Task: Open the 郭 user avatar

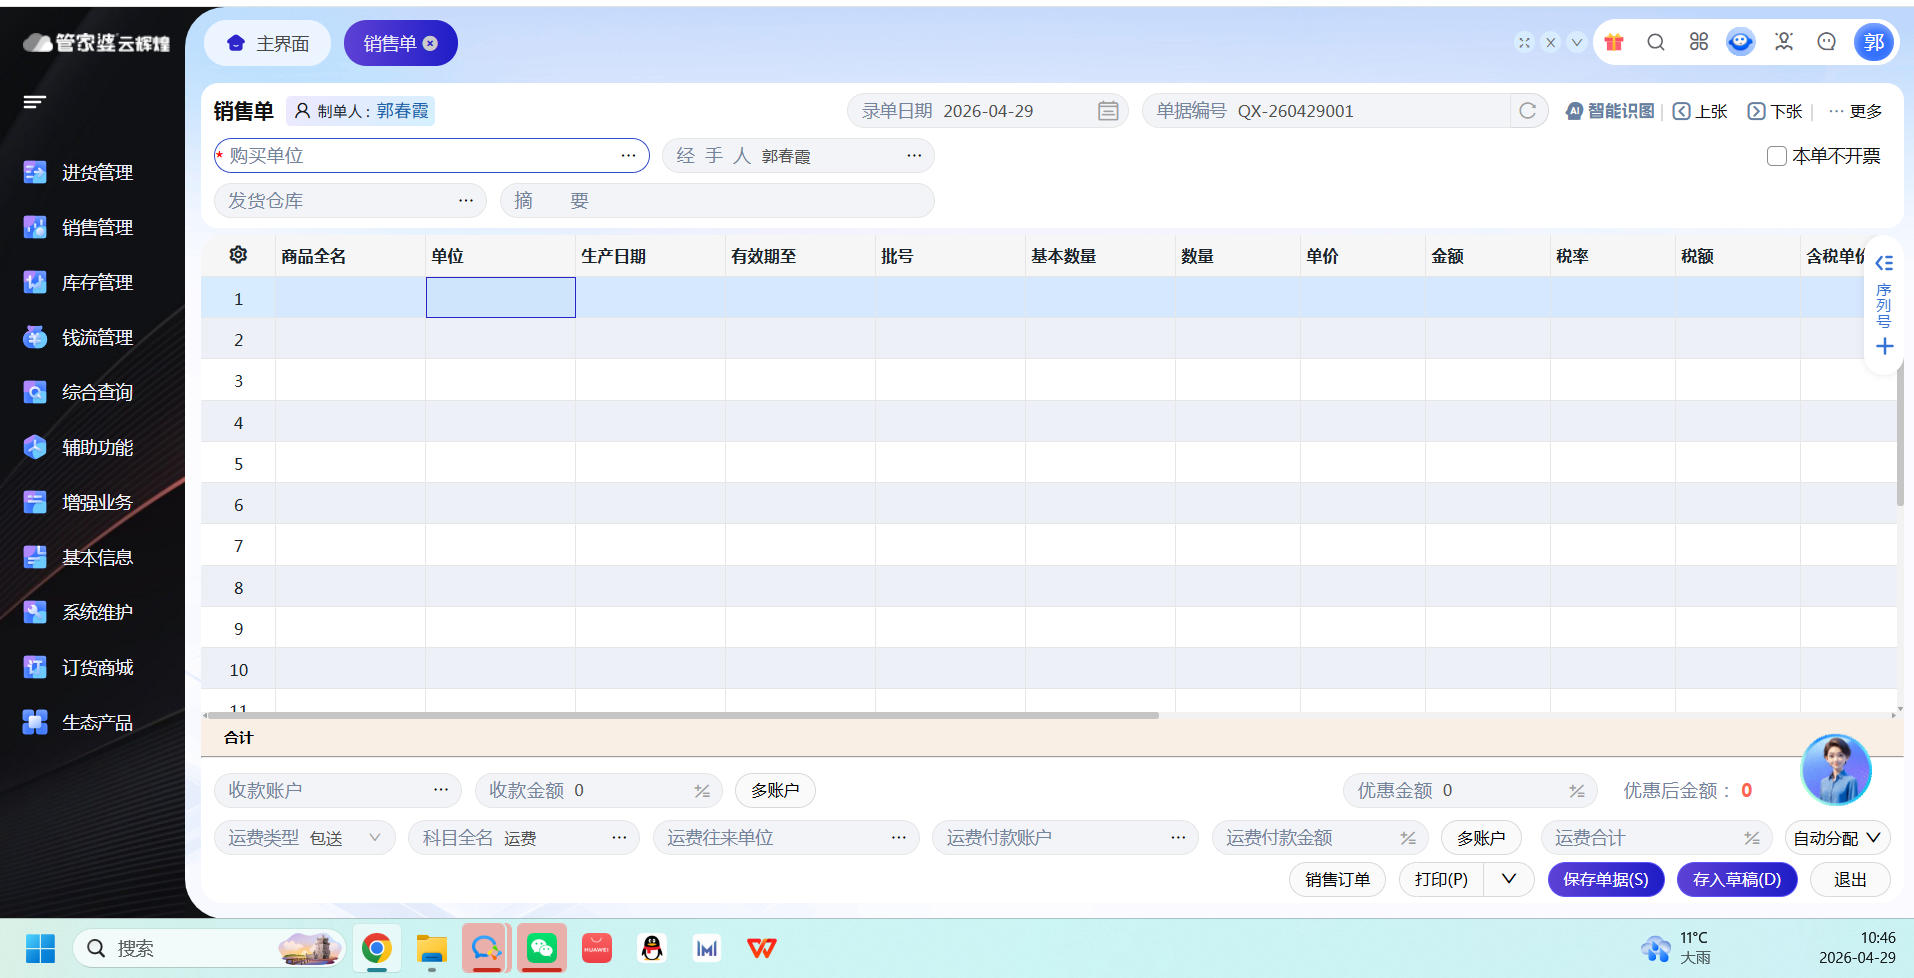Action: (x=1874, y=42)
